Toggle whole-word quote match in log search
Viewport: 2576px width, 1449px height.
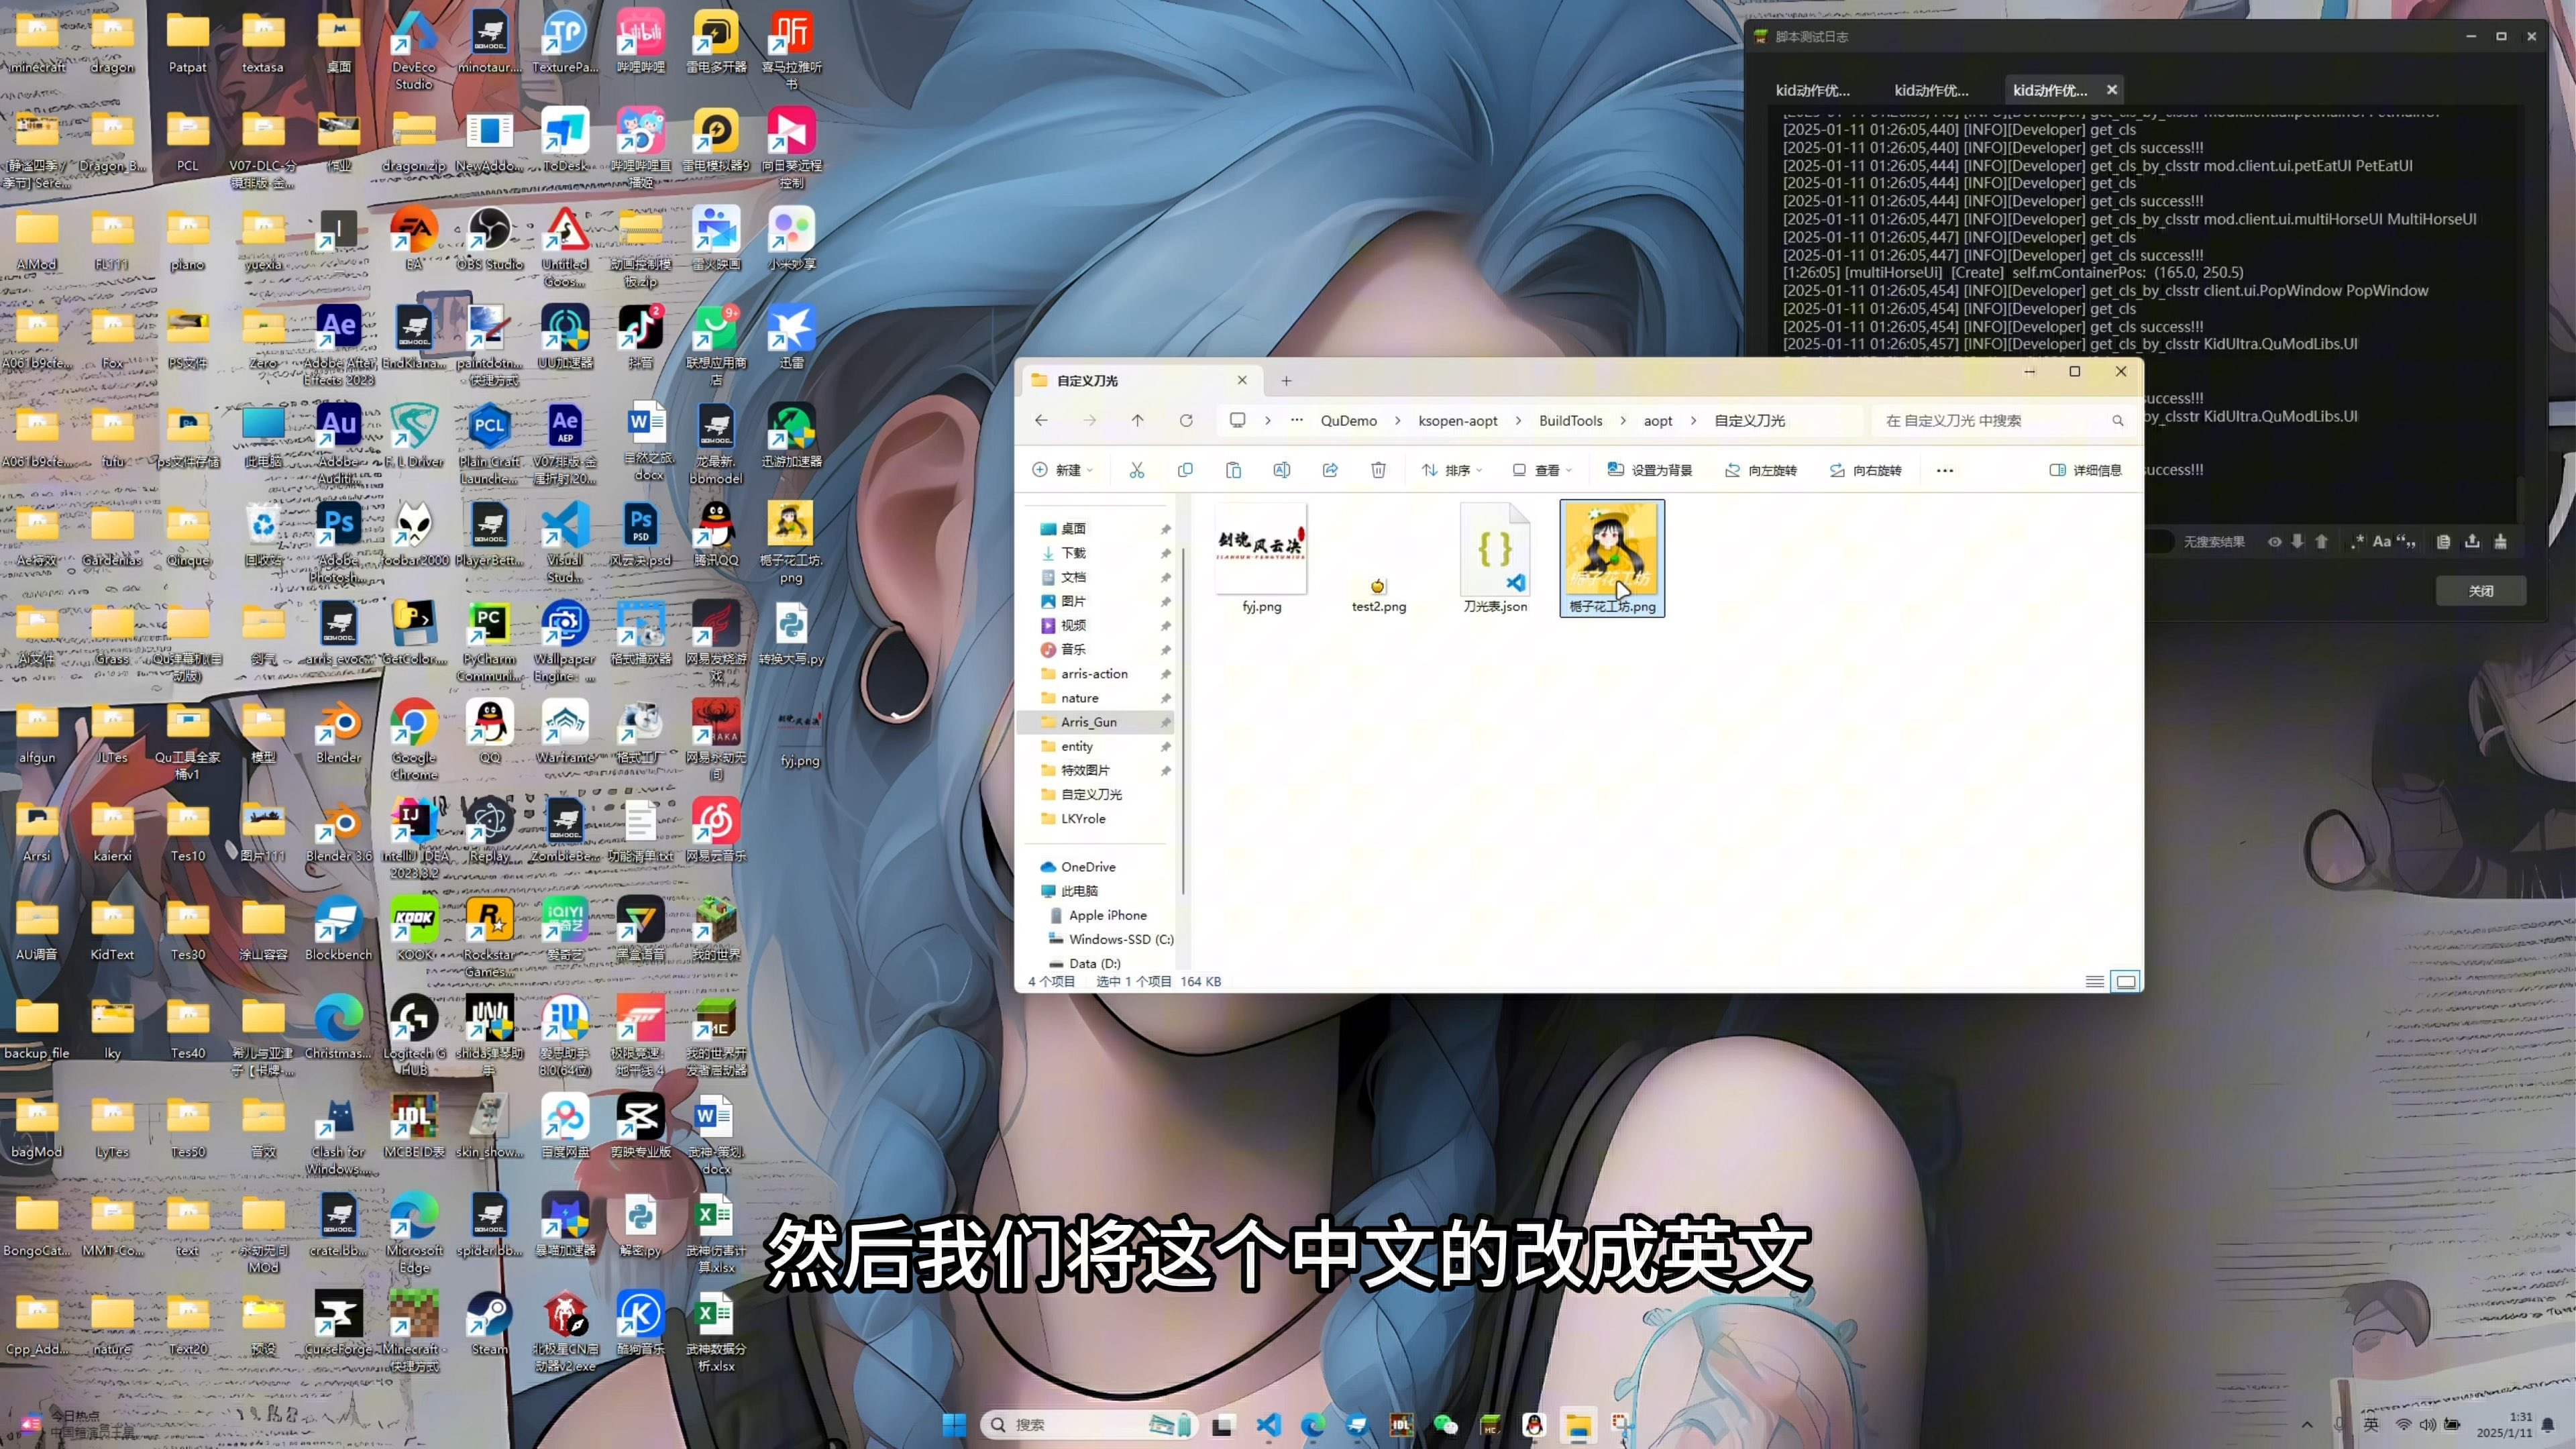click(2407, 541)
